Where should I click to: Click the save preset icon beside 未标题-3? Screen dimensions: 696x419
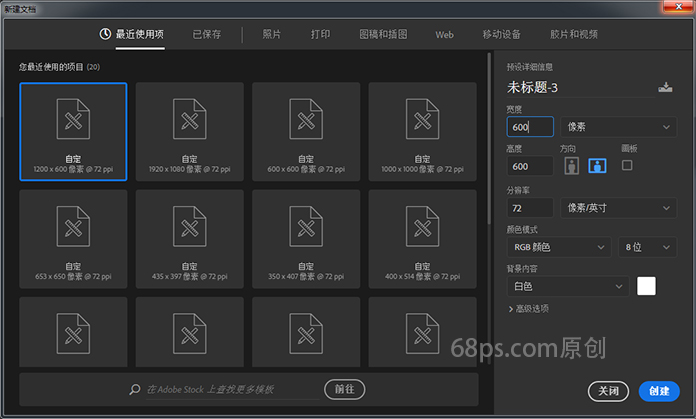coord(665,88)
